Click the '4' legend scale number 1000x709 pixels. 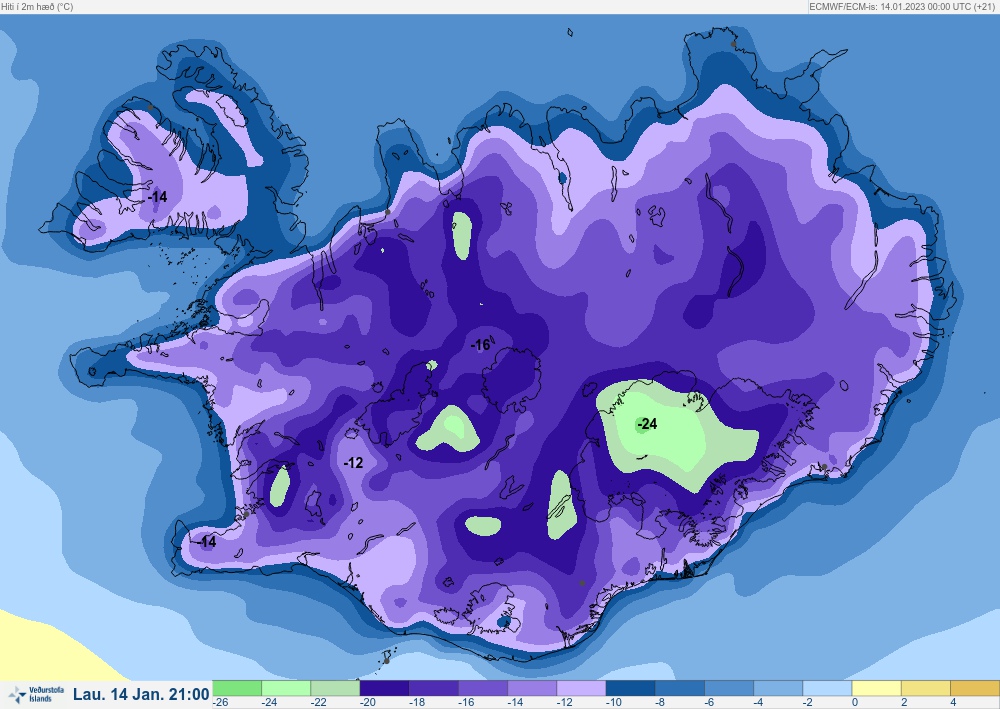pyautogui.click(x=953, y=702)
